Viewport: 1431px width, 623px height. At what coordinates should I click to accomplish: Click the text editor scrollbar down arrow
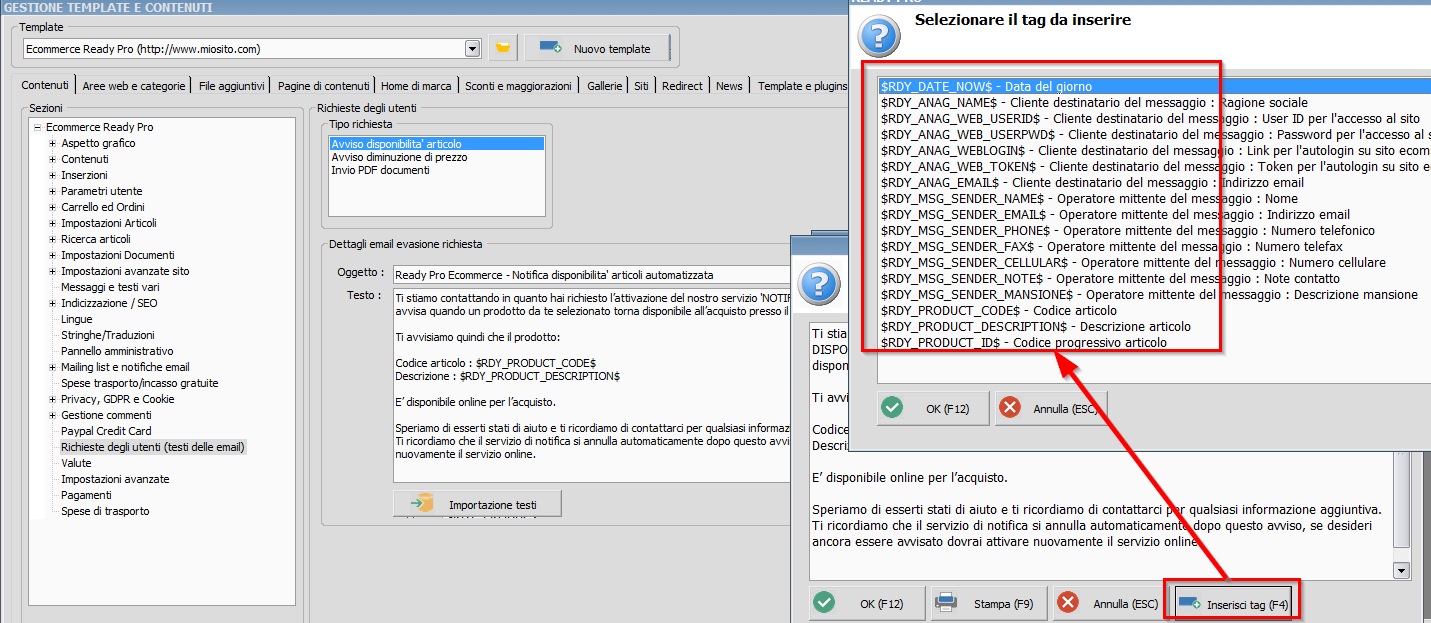click(1401, 569)
